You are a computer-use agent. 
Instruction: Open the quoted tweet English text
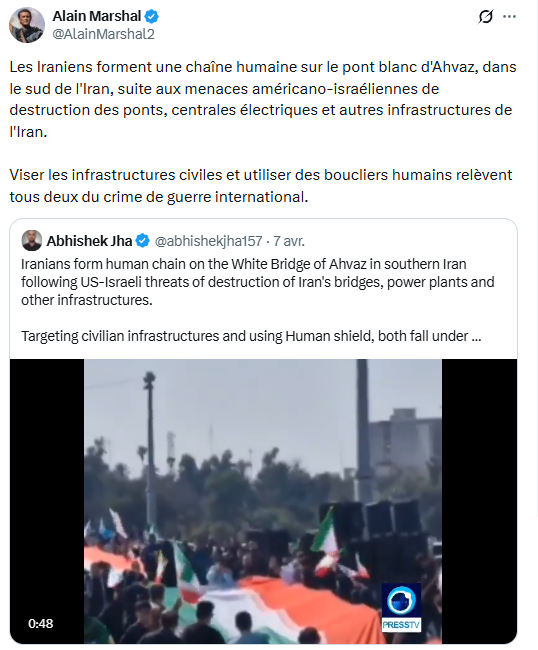(257, 300)
